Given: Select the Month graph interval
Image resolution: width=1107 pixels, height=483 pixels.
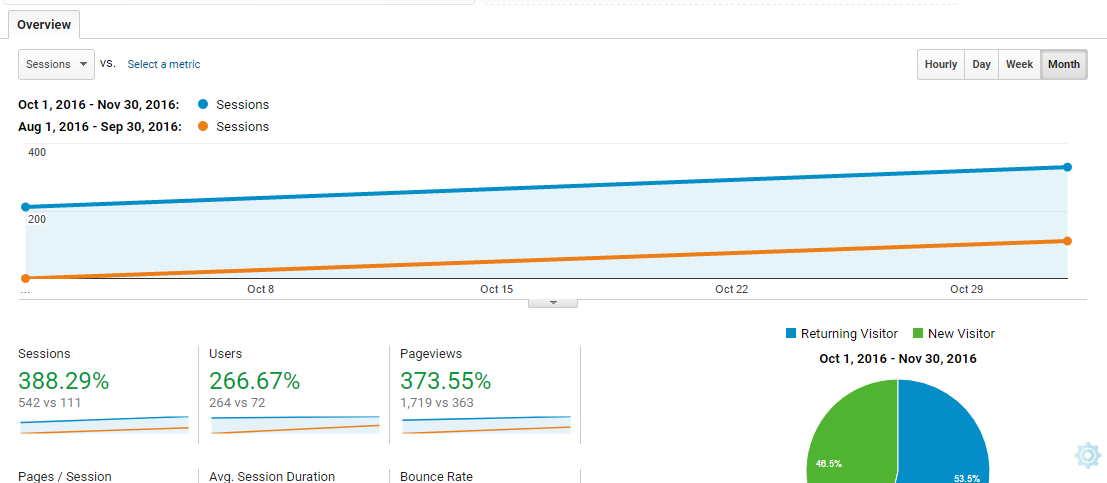Looking at the screenshot, I should tap(1064, 64).
